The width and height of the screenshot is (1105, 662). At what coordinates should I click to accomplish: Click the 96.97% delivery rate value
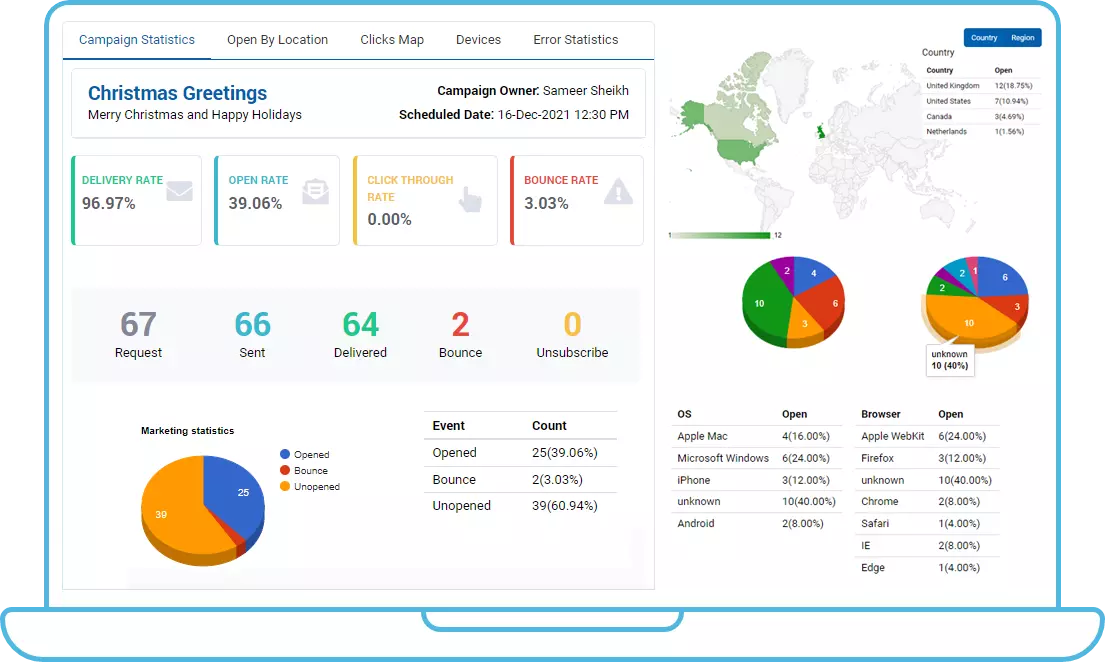(109, 204)
